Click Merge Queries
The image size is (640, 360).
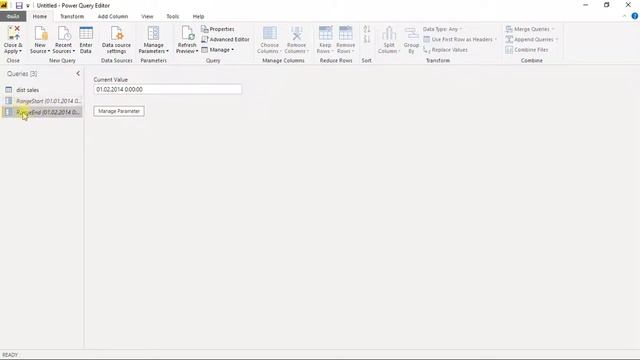530,29
